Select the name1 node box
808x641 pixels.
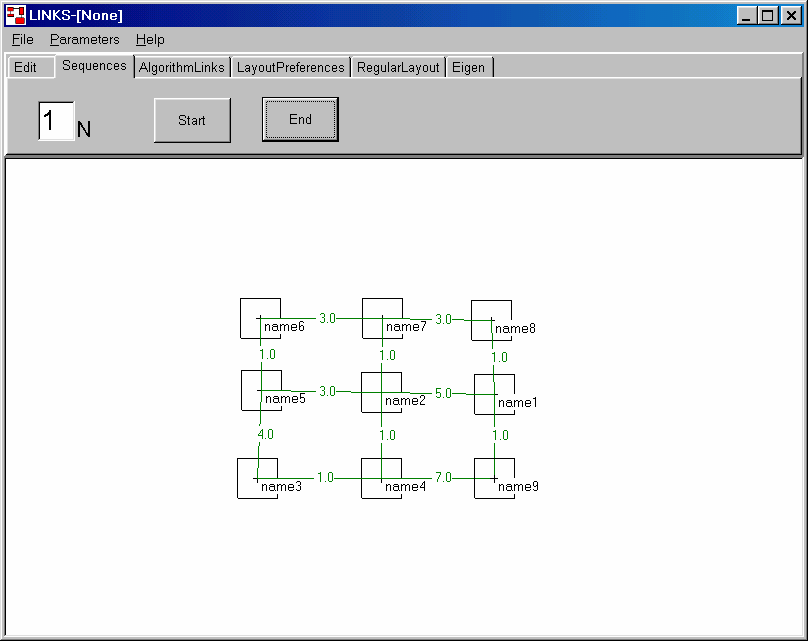point(494,394)
